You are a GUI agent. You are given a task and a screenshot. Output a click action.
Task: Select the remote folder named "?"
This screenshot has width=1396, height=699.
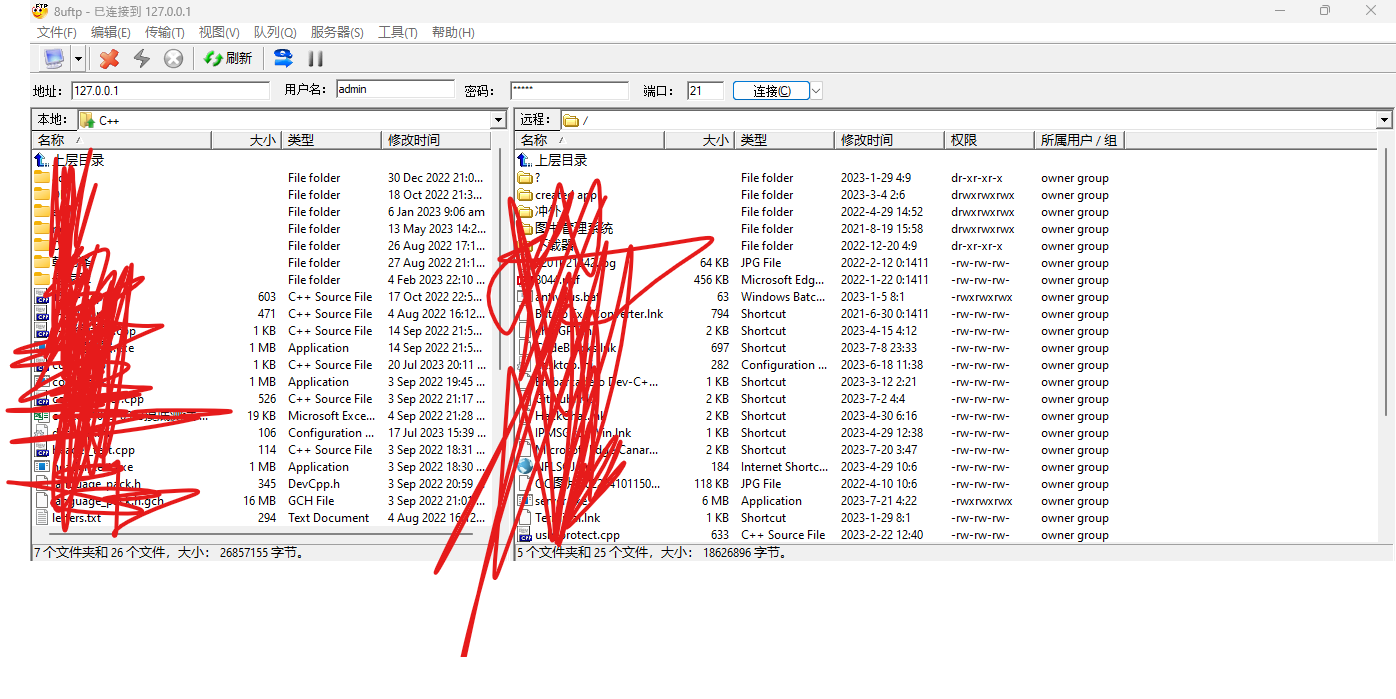pos(537,178)
